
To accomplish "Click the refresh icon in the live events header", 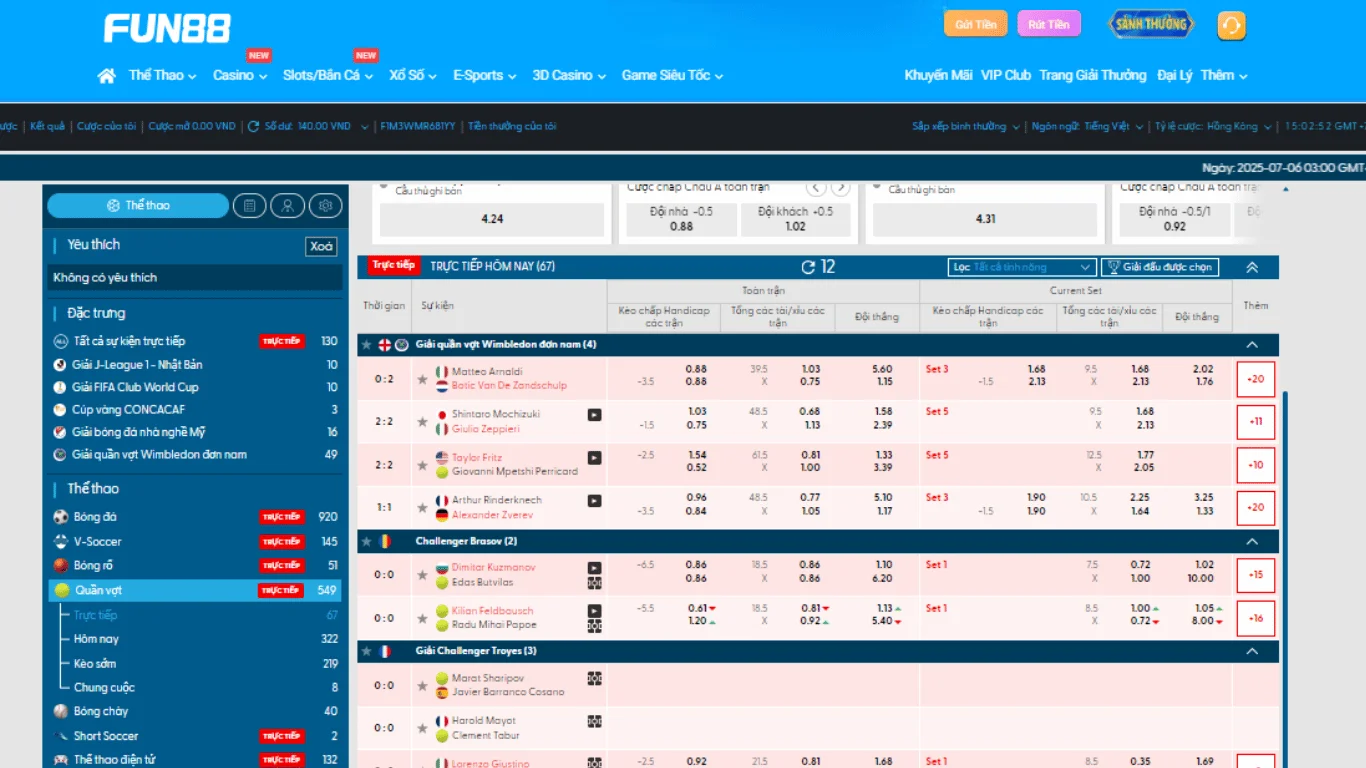I will [x=805, y=266].
